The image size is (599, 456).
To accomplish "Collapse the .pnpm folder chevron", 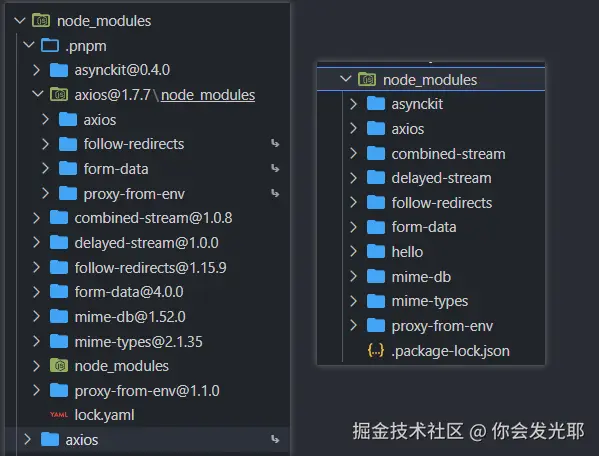I will [x=29, y=45].
